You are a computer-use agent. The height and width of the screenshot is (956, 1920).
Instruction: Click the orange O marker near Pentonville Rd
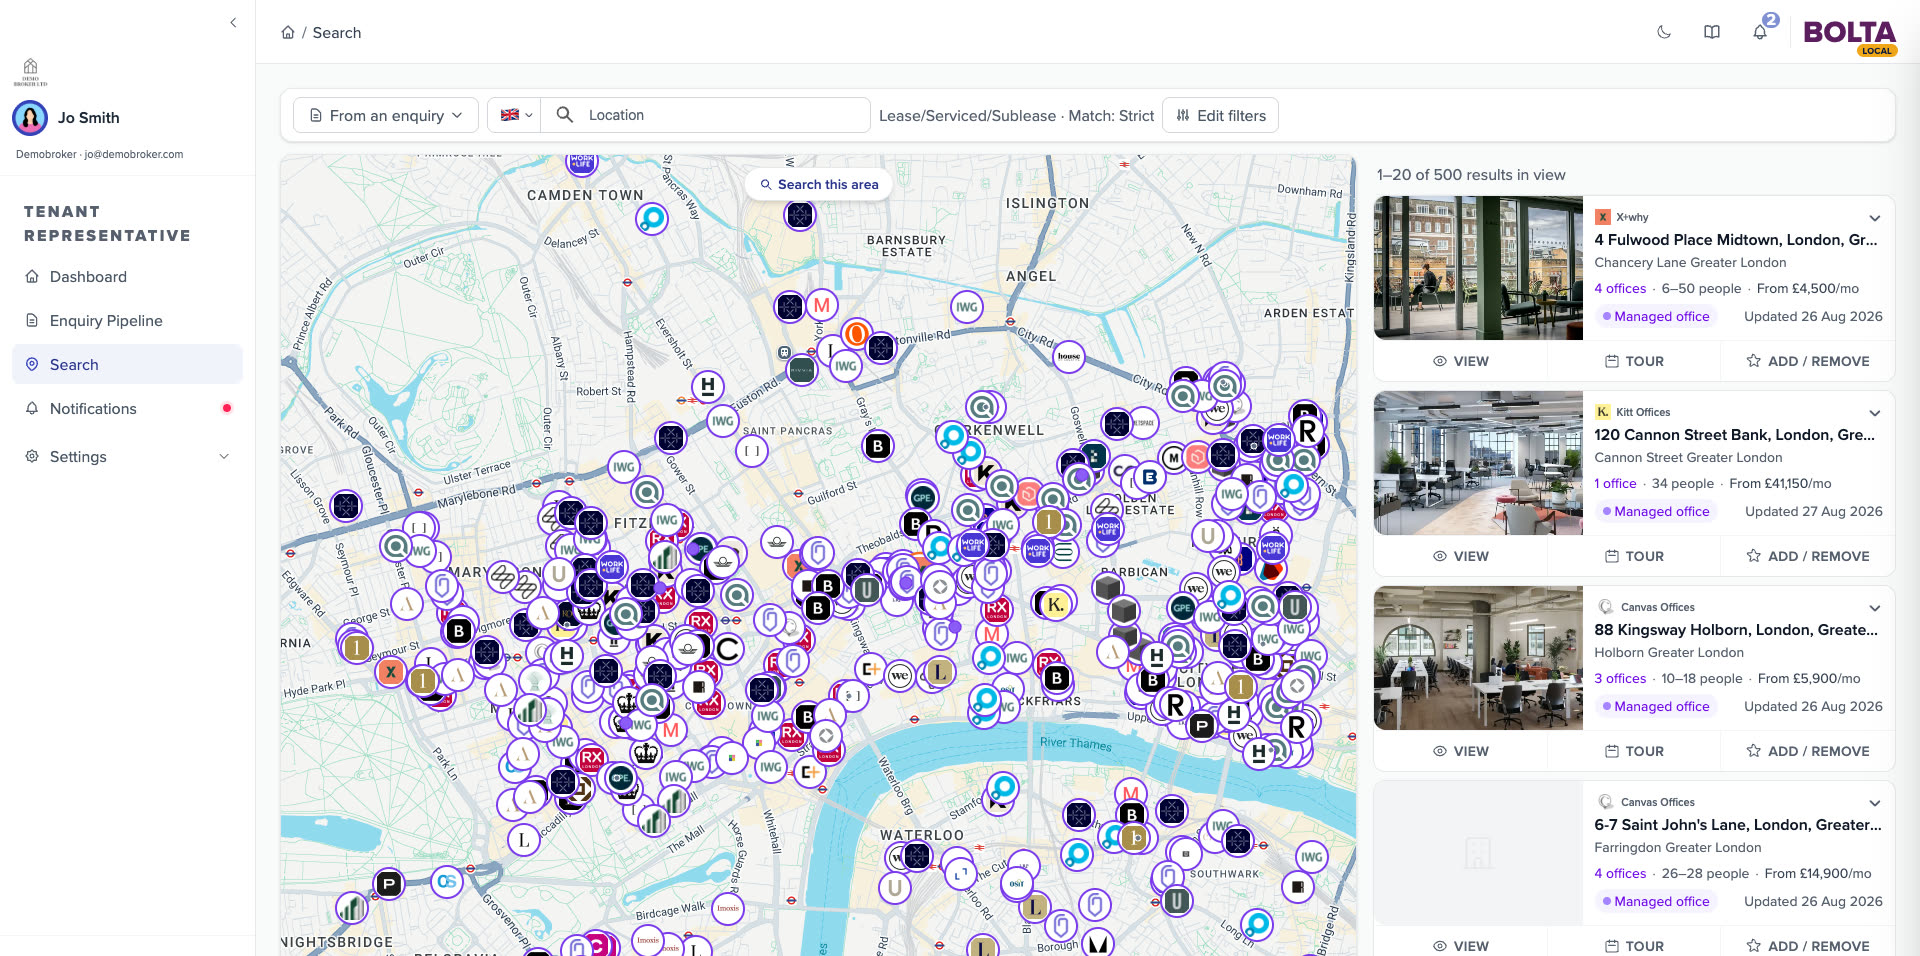click(x=856, y=334)
